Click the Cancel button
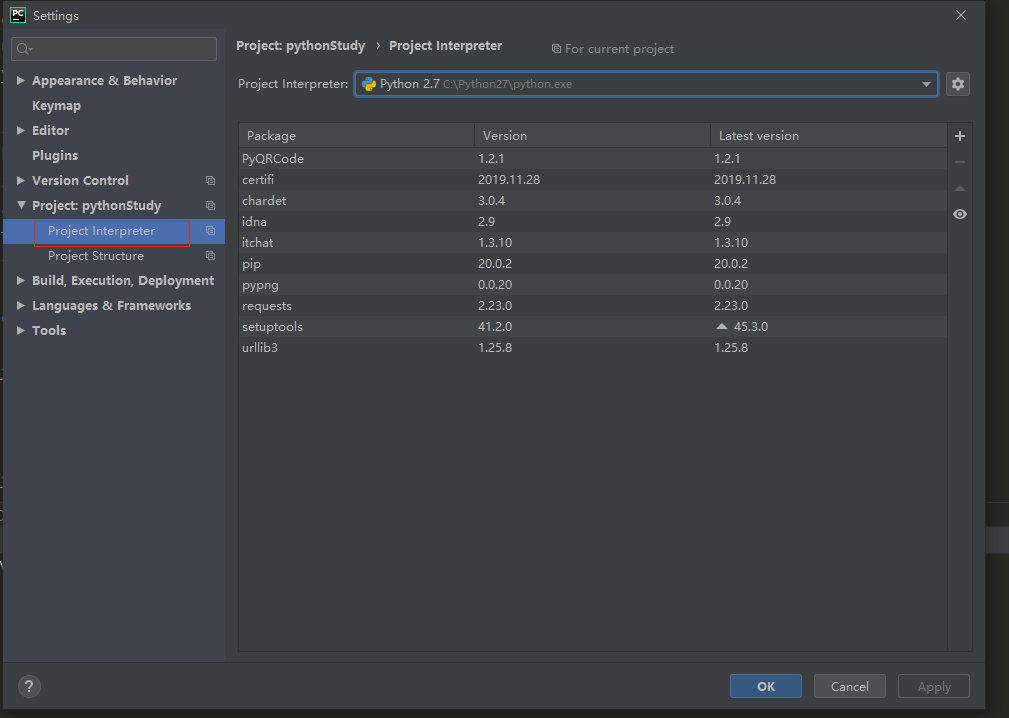This screenshot has height=718, width=1009. (849, 686)
